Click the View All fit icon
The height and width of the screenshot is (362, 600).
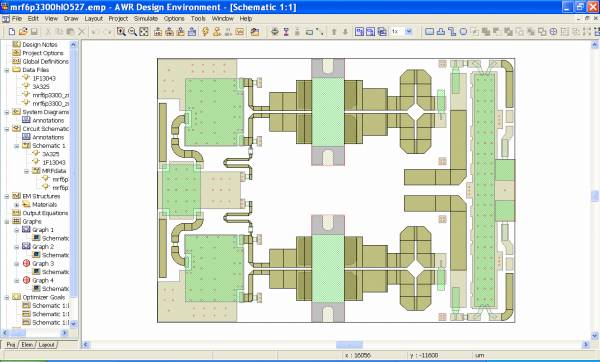(x=144, y=32)
